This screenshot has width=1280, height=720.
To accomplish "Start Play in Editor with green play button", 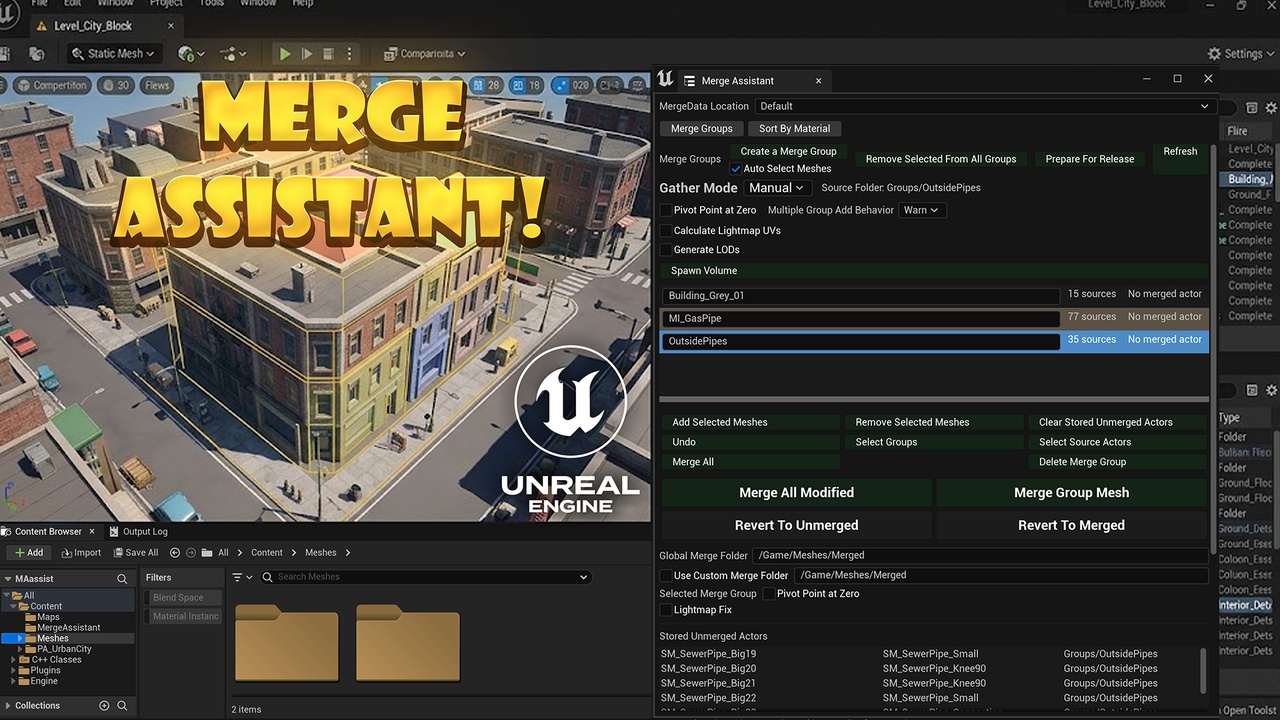I will coord(285,54).
